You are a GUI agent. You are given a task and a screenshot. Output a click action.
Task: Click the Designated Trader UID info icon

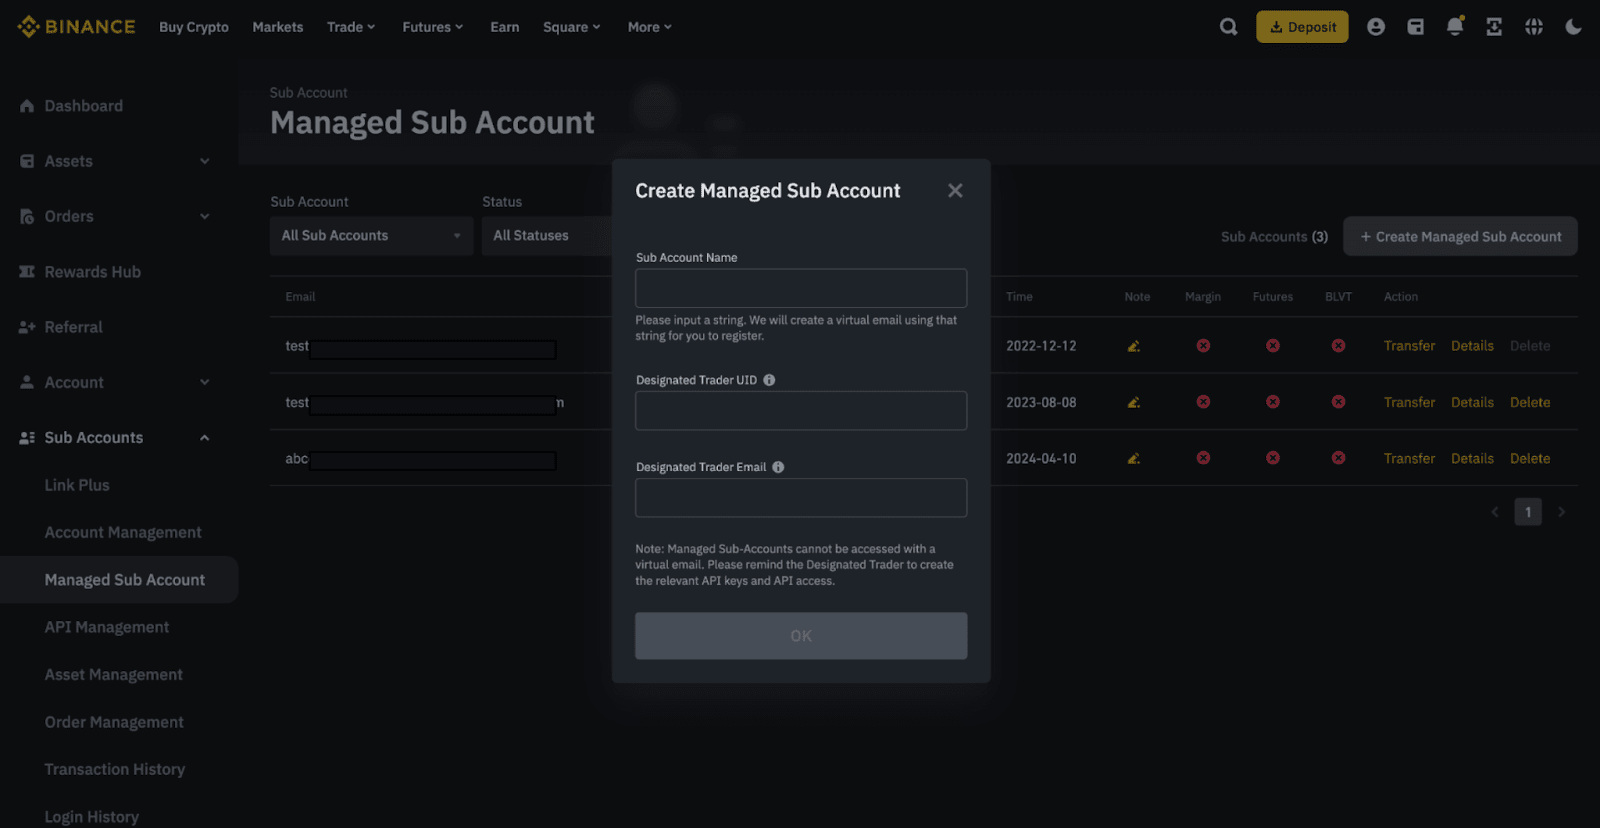tap(769, 380)
